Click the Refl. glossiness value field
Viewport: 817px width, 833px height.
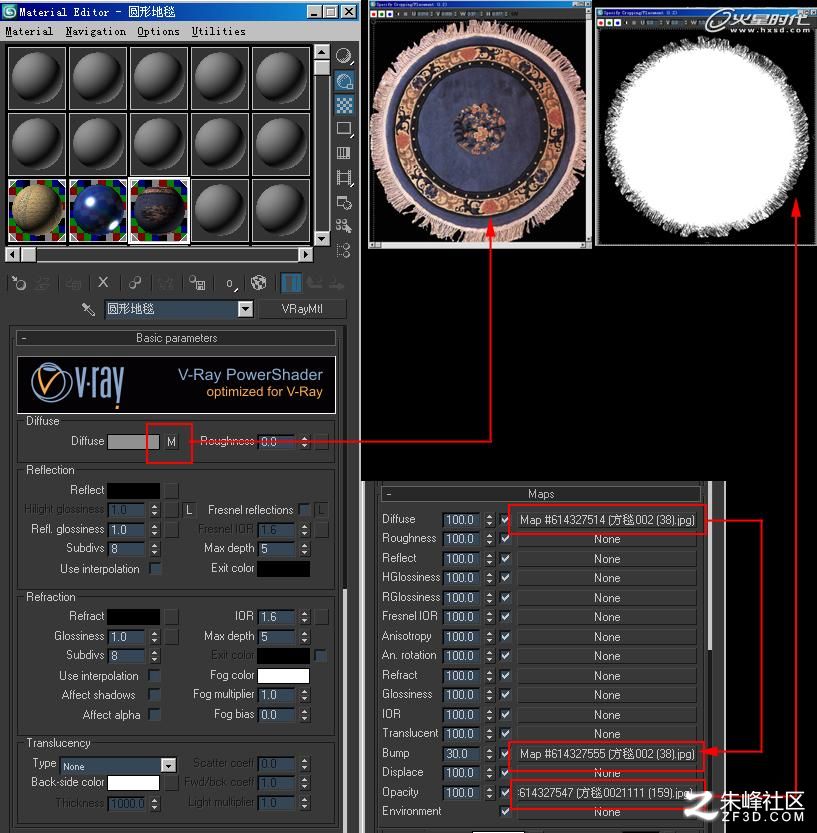126,530
